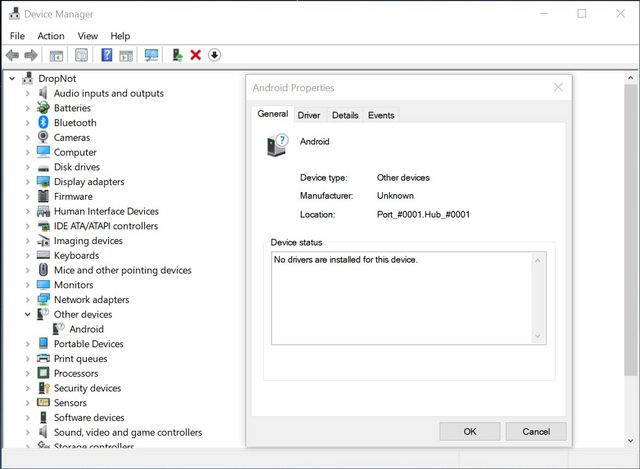
Task: Expand the Monitors category
Action: point(27,285)
